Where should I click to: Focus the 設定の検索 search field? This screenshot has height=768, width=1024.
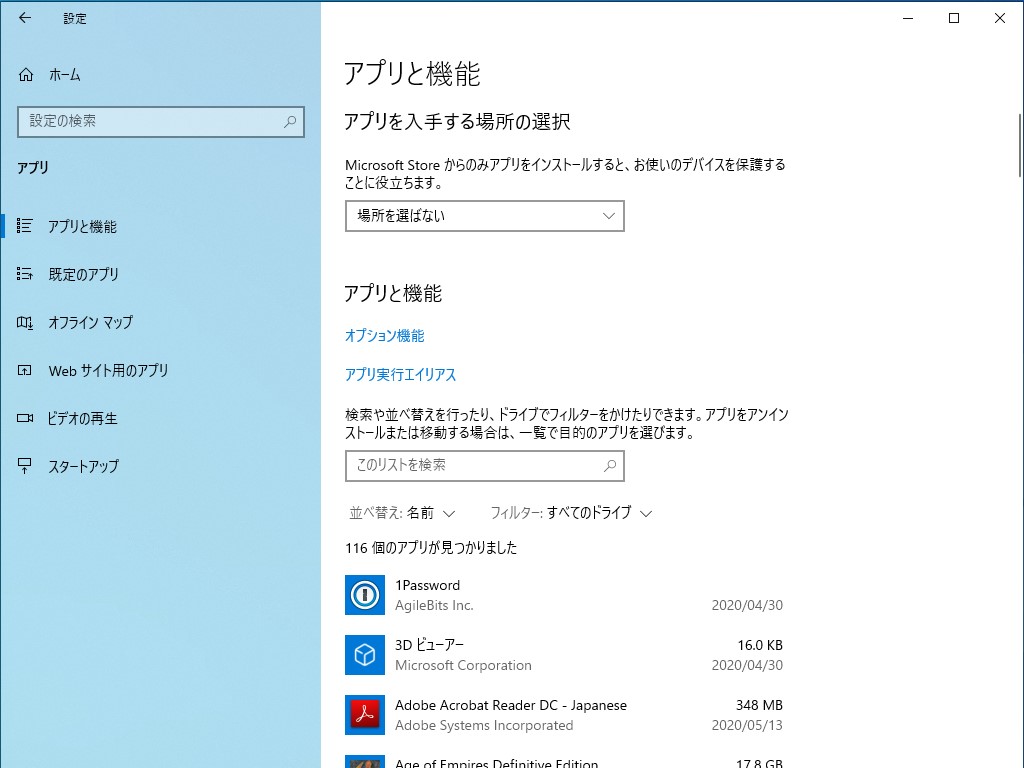point(161,121)
